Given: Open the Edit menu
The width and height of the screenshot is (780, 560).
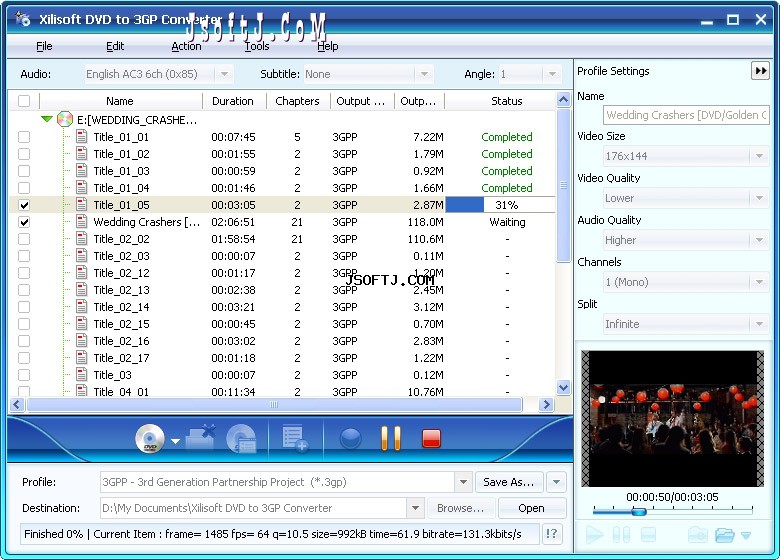Looking at the screenshot, I should point(115,46).
